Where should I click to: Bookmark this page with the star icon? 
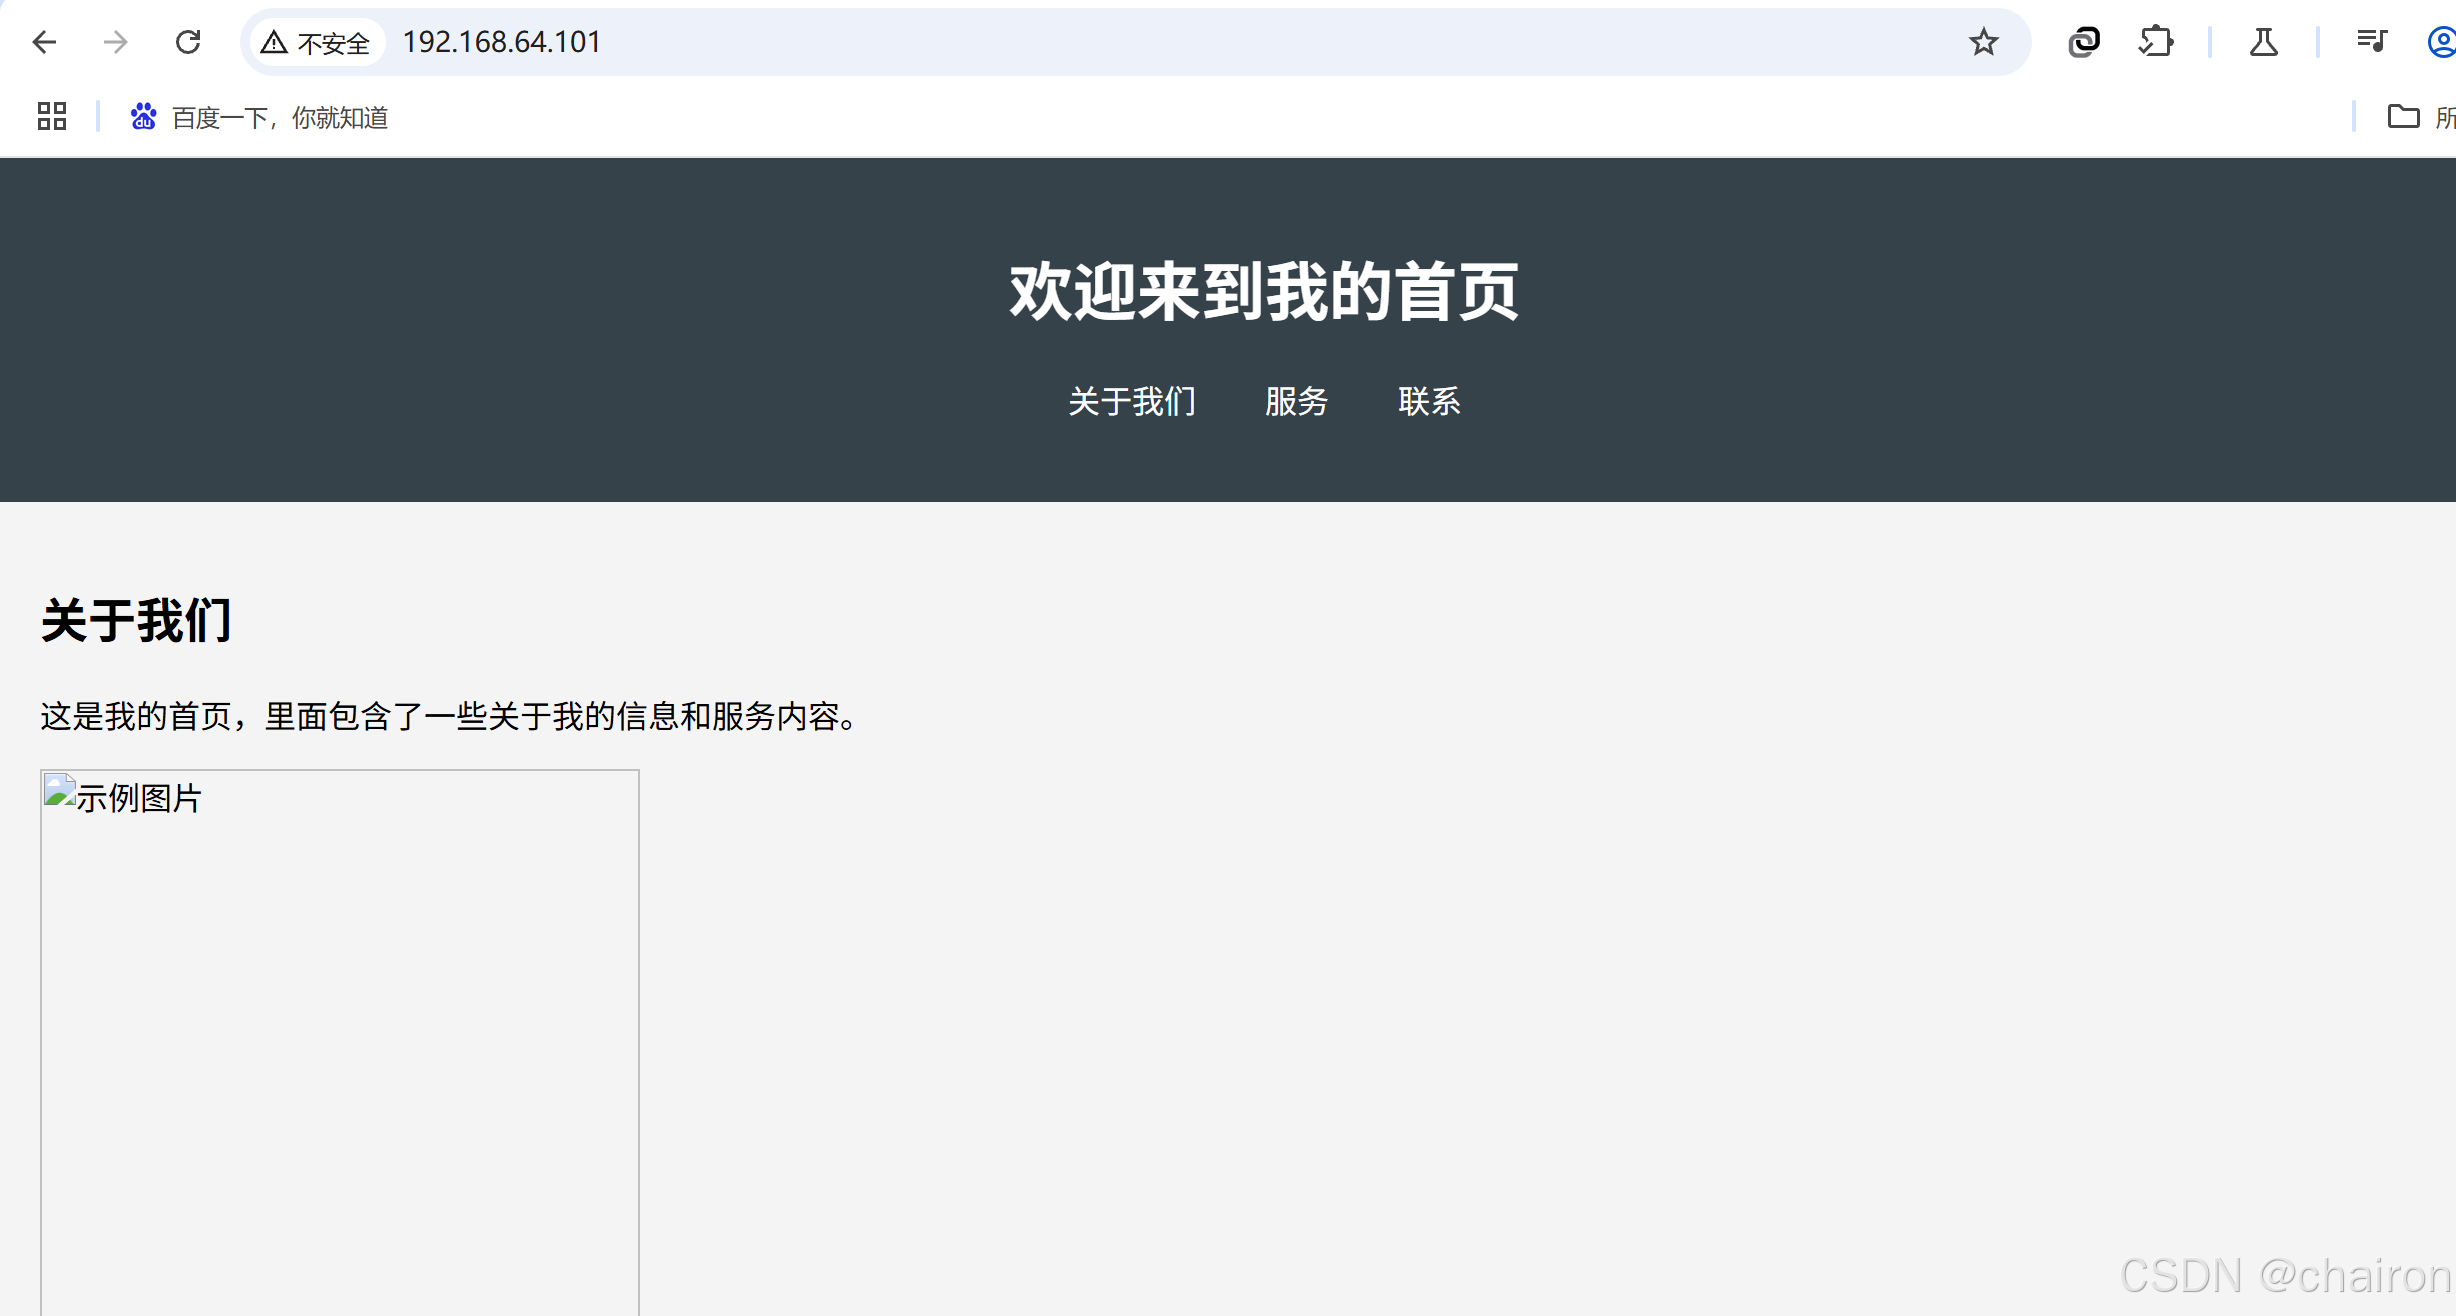pos(1983,42)
